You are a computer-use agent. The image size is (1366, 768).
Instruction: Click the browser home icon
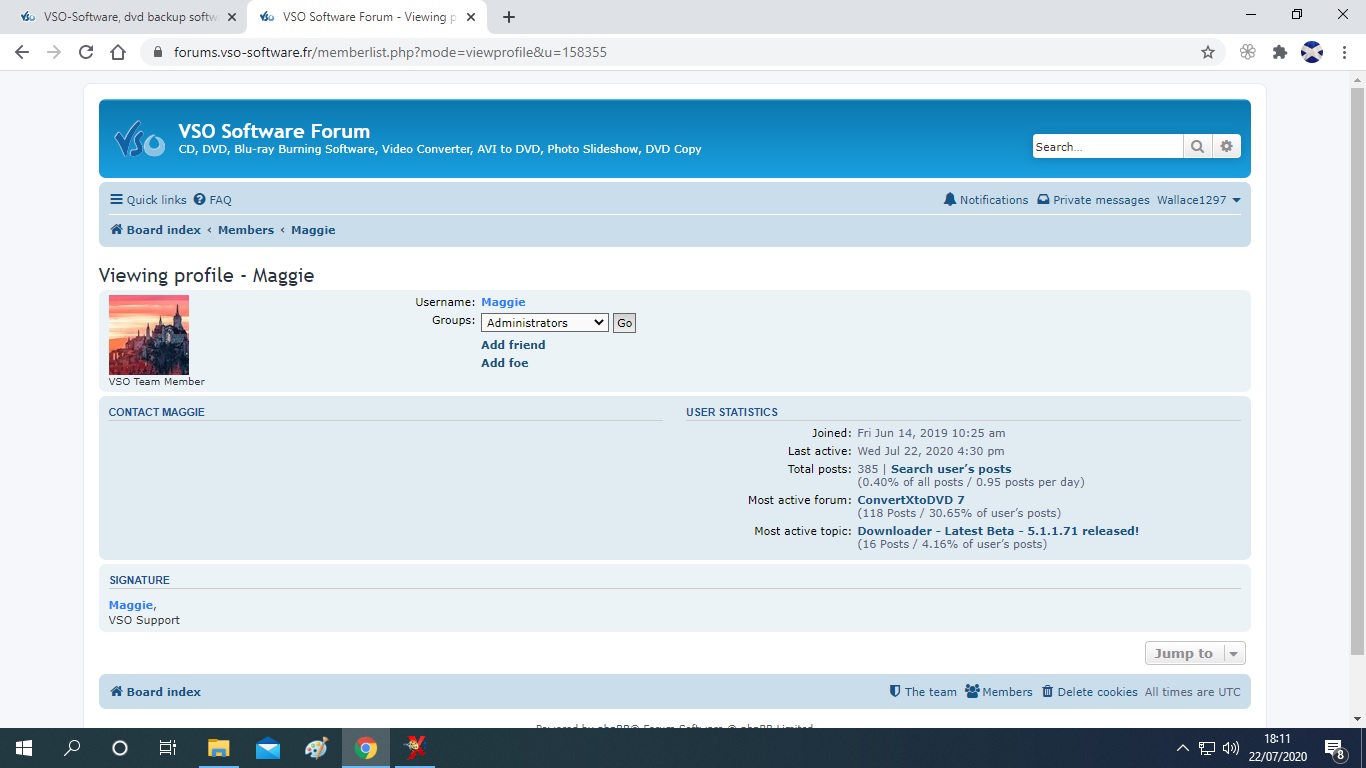118,52
